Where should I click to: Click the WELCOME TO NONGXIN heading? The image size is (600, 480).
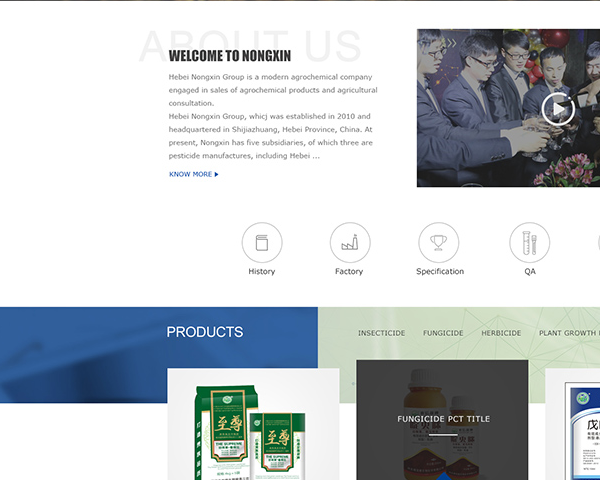[230, 56]
